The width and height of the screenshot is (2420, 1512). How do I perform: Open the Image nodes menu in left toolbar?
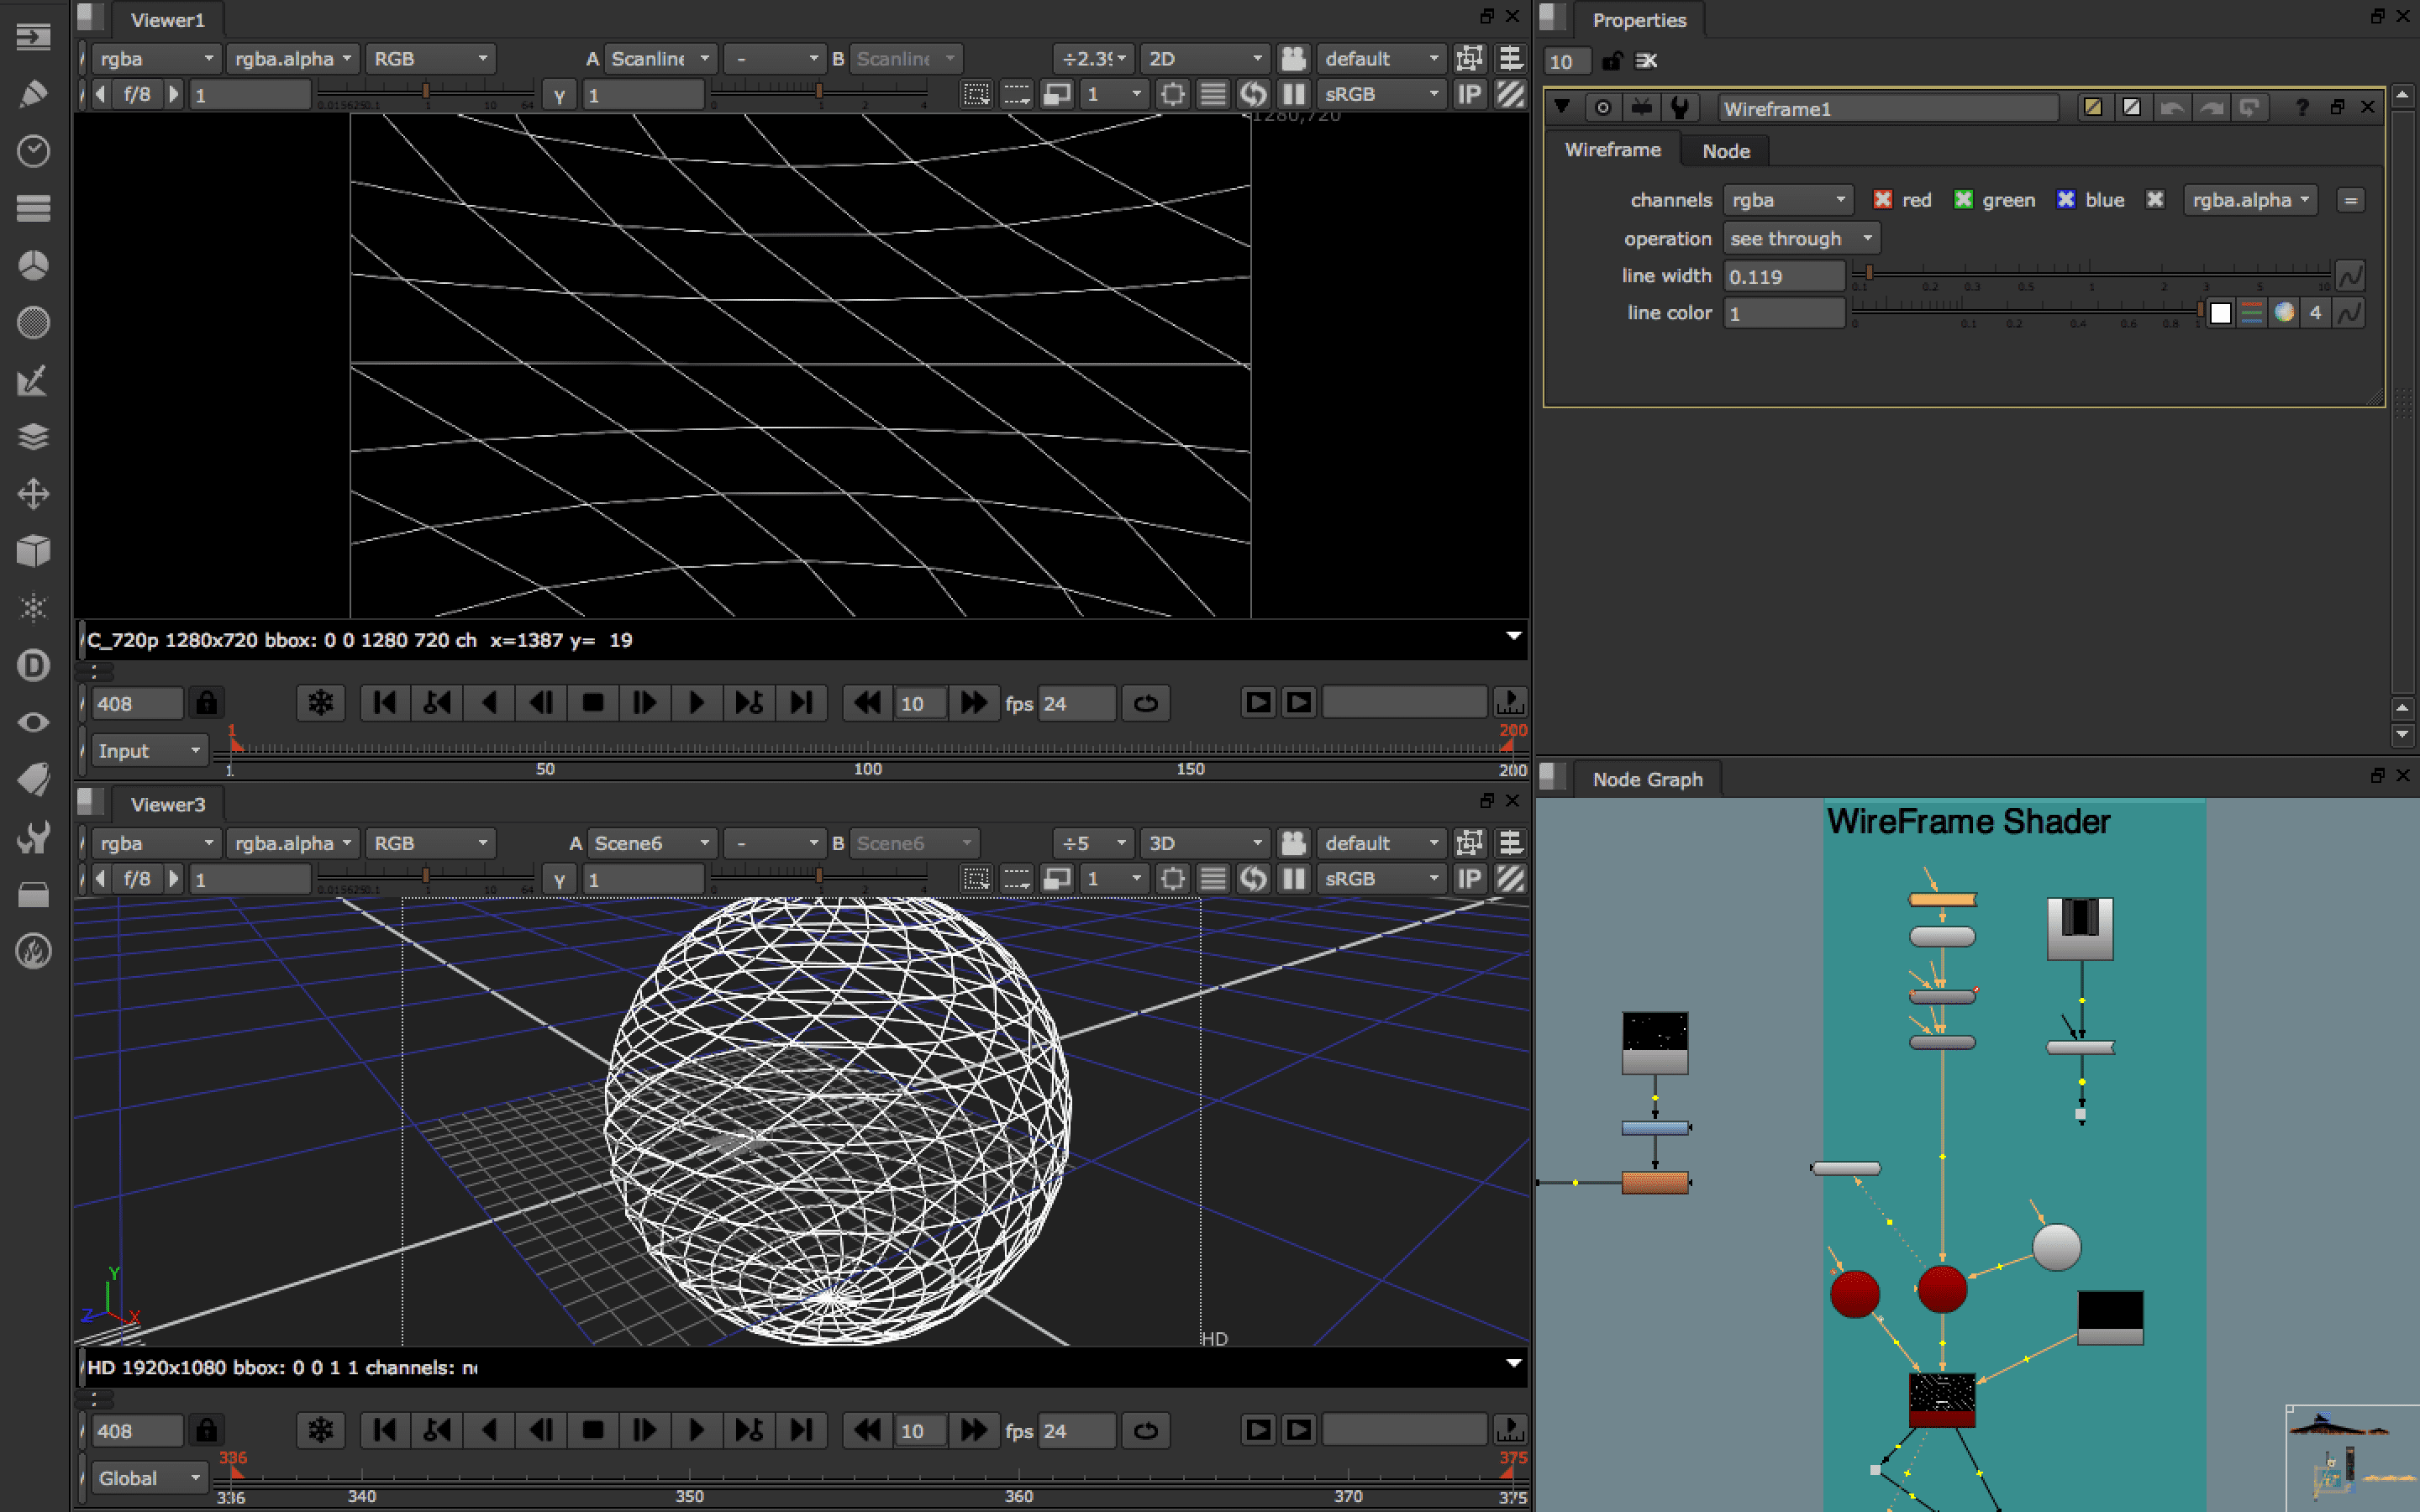click(x=33, y=37)
